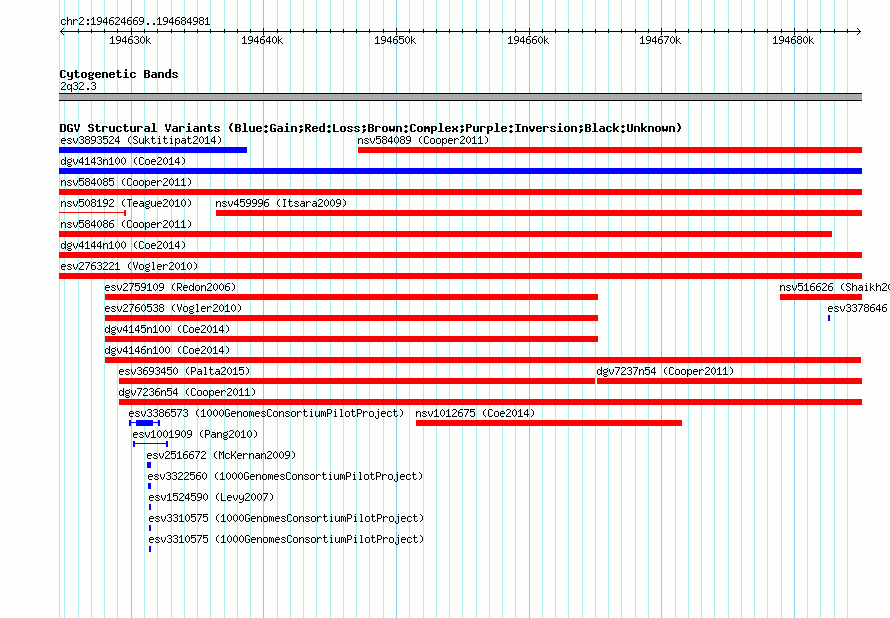Screen dimensions: 890x618
Task: Click the esv3378646 label
Action: click(857, 308)
